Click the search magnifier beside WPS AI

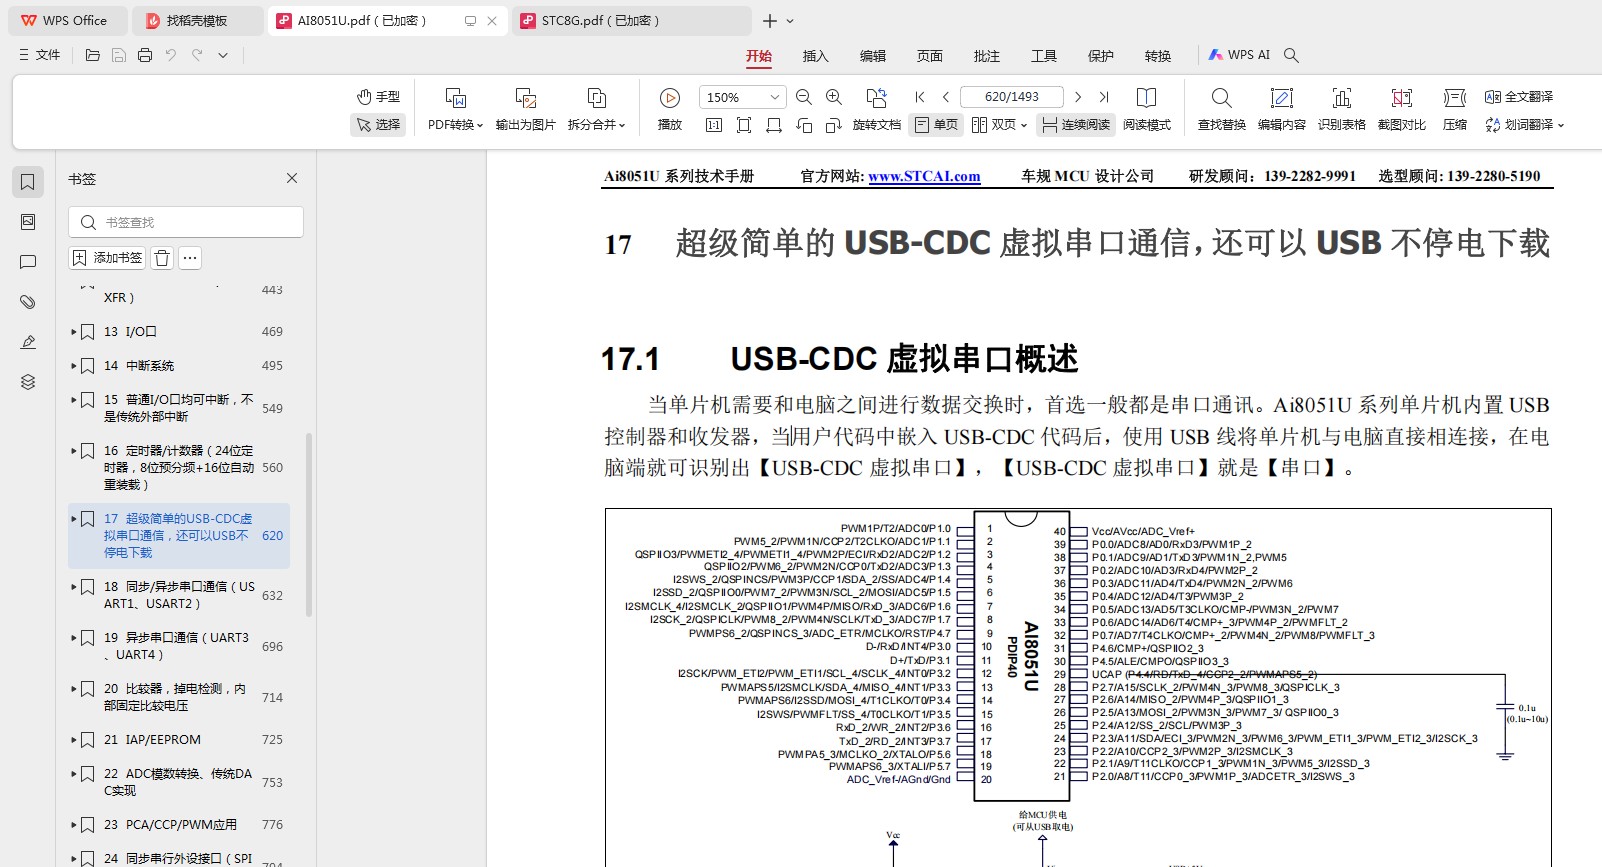pyautogui.click(x=1291, y=55)
